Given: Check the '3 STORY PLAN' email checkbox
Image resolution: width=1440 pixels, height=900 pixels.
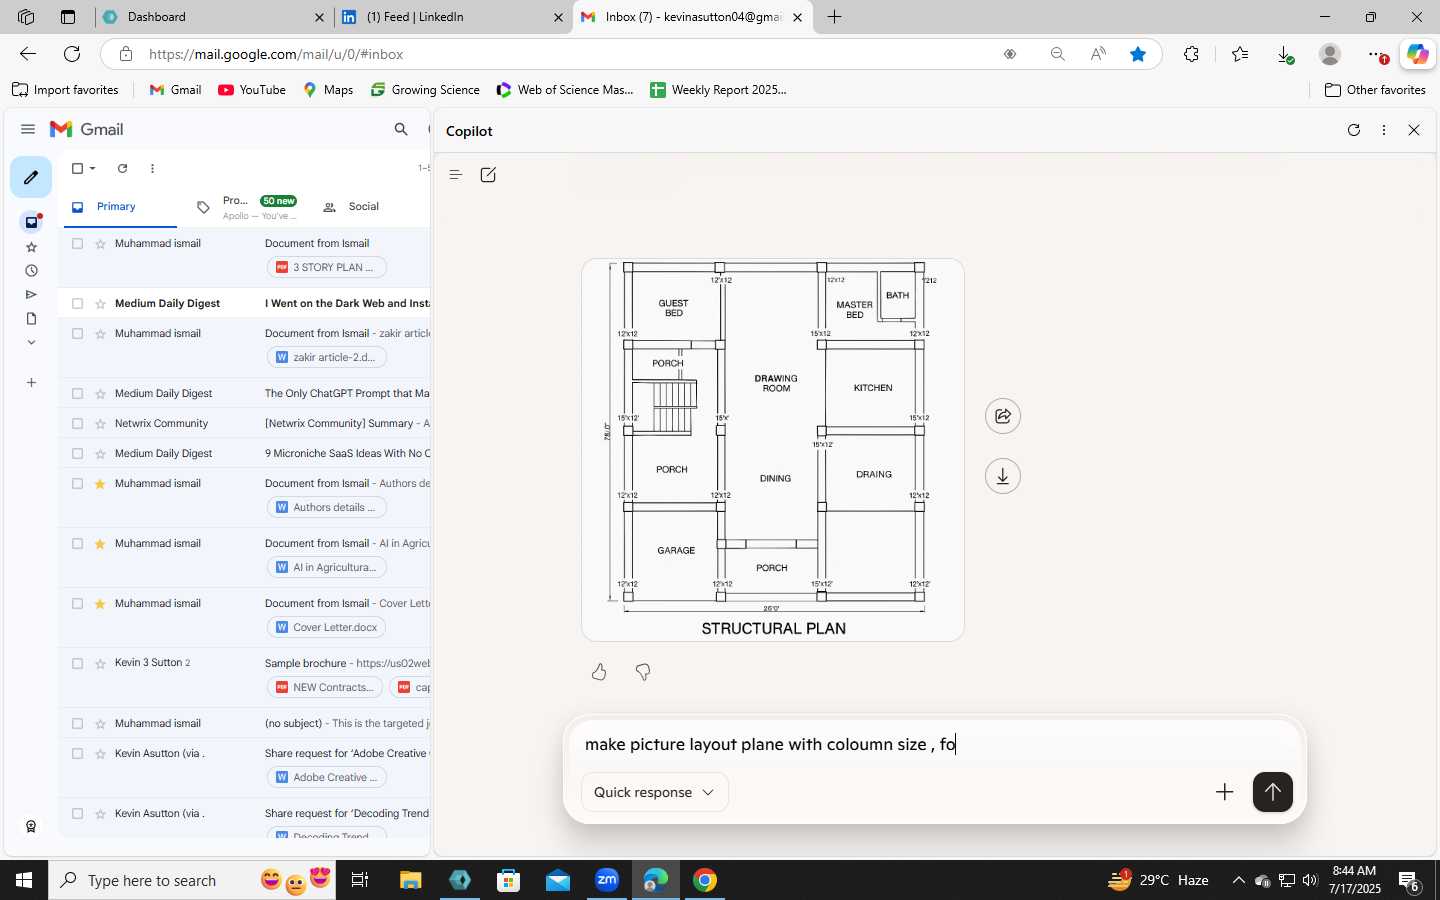Looking at the screenshot, I should 77,243.
